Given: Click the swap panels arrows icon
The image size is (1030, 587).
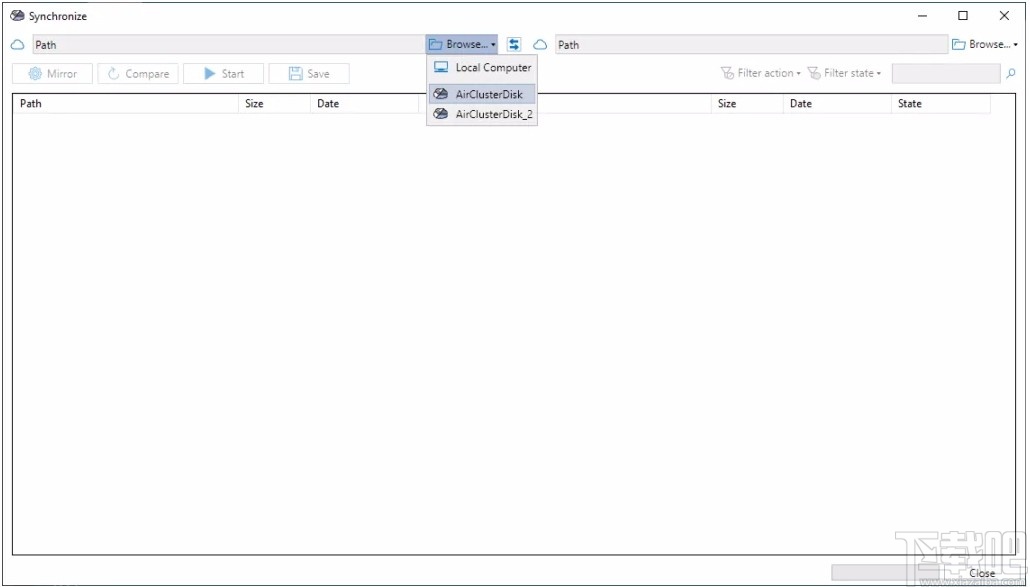Looking at the screenshot, I should [513, 43].
